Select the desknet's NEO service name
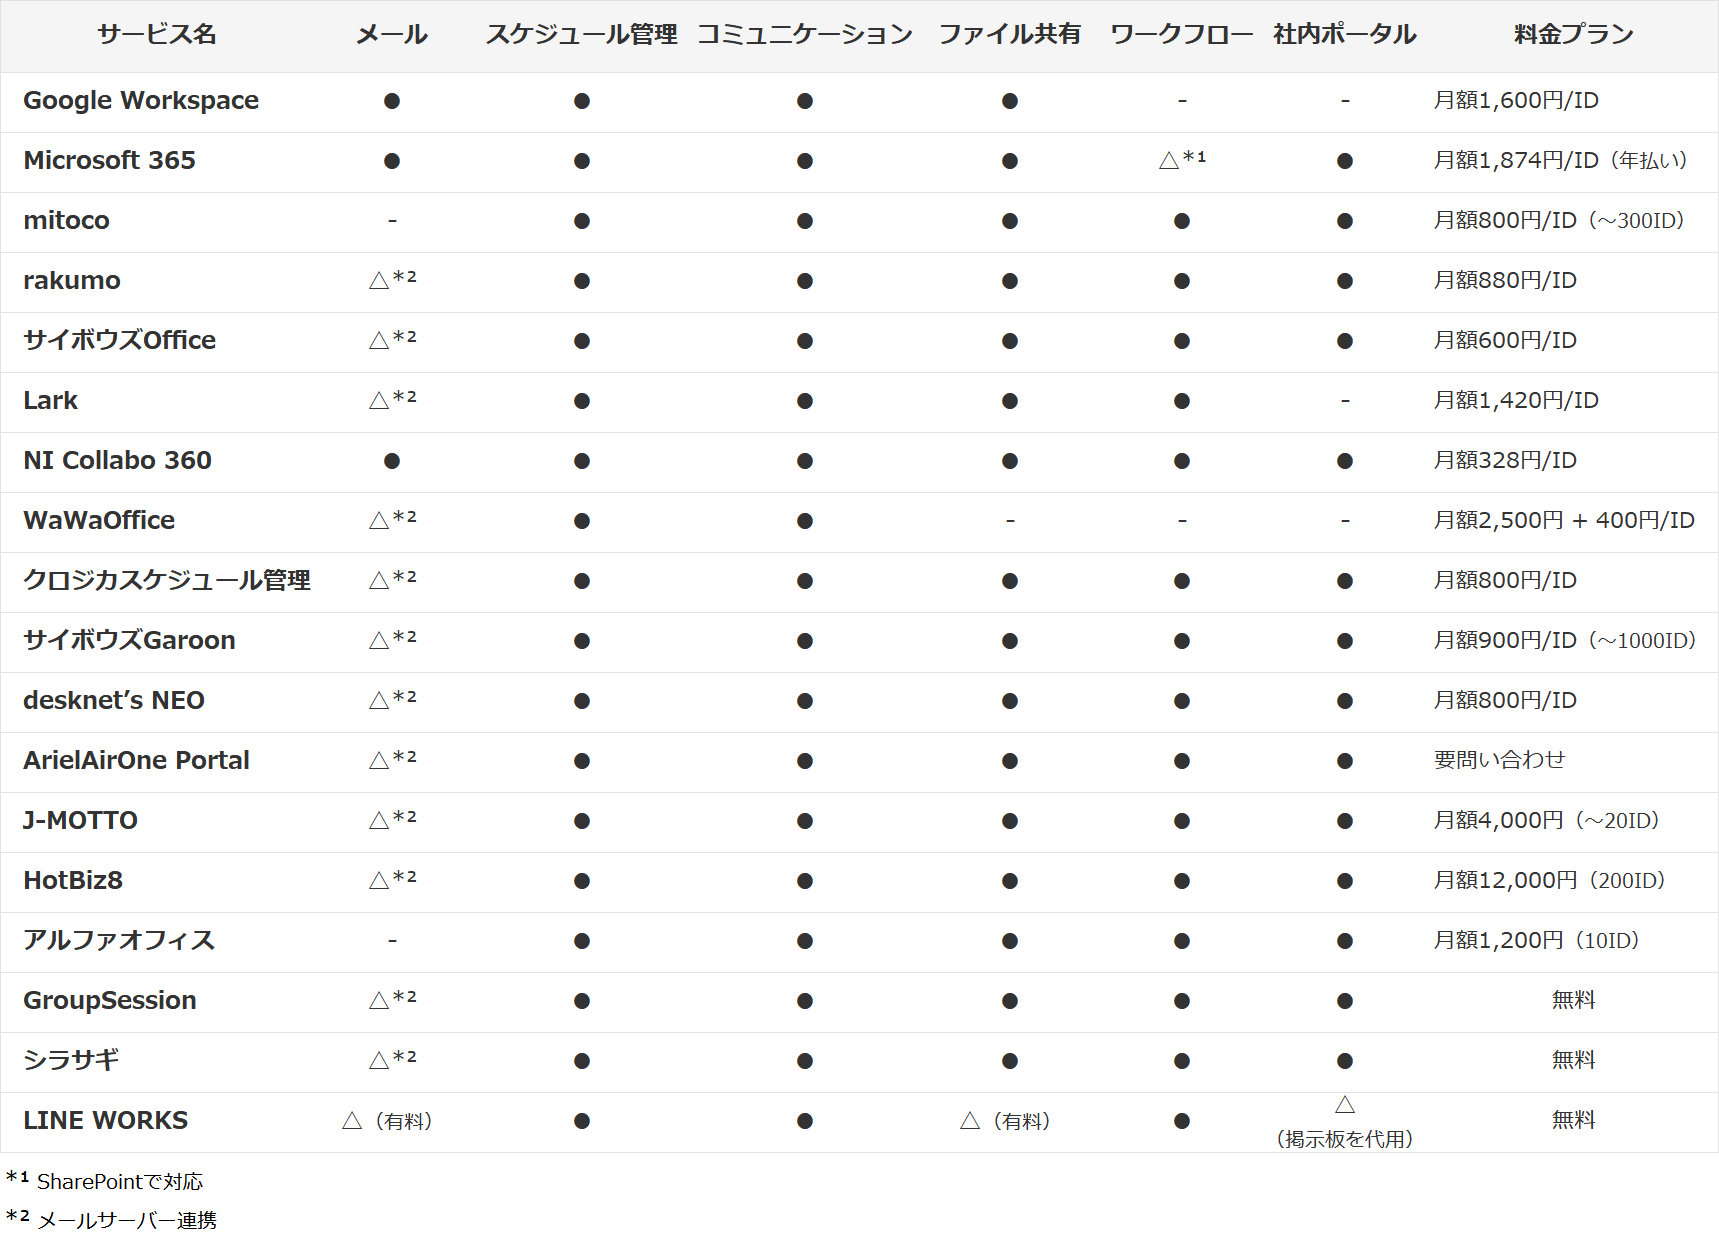 [x=114, y=701]
